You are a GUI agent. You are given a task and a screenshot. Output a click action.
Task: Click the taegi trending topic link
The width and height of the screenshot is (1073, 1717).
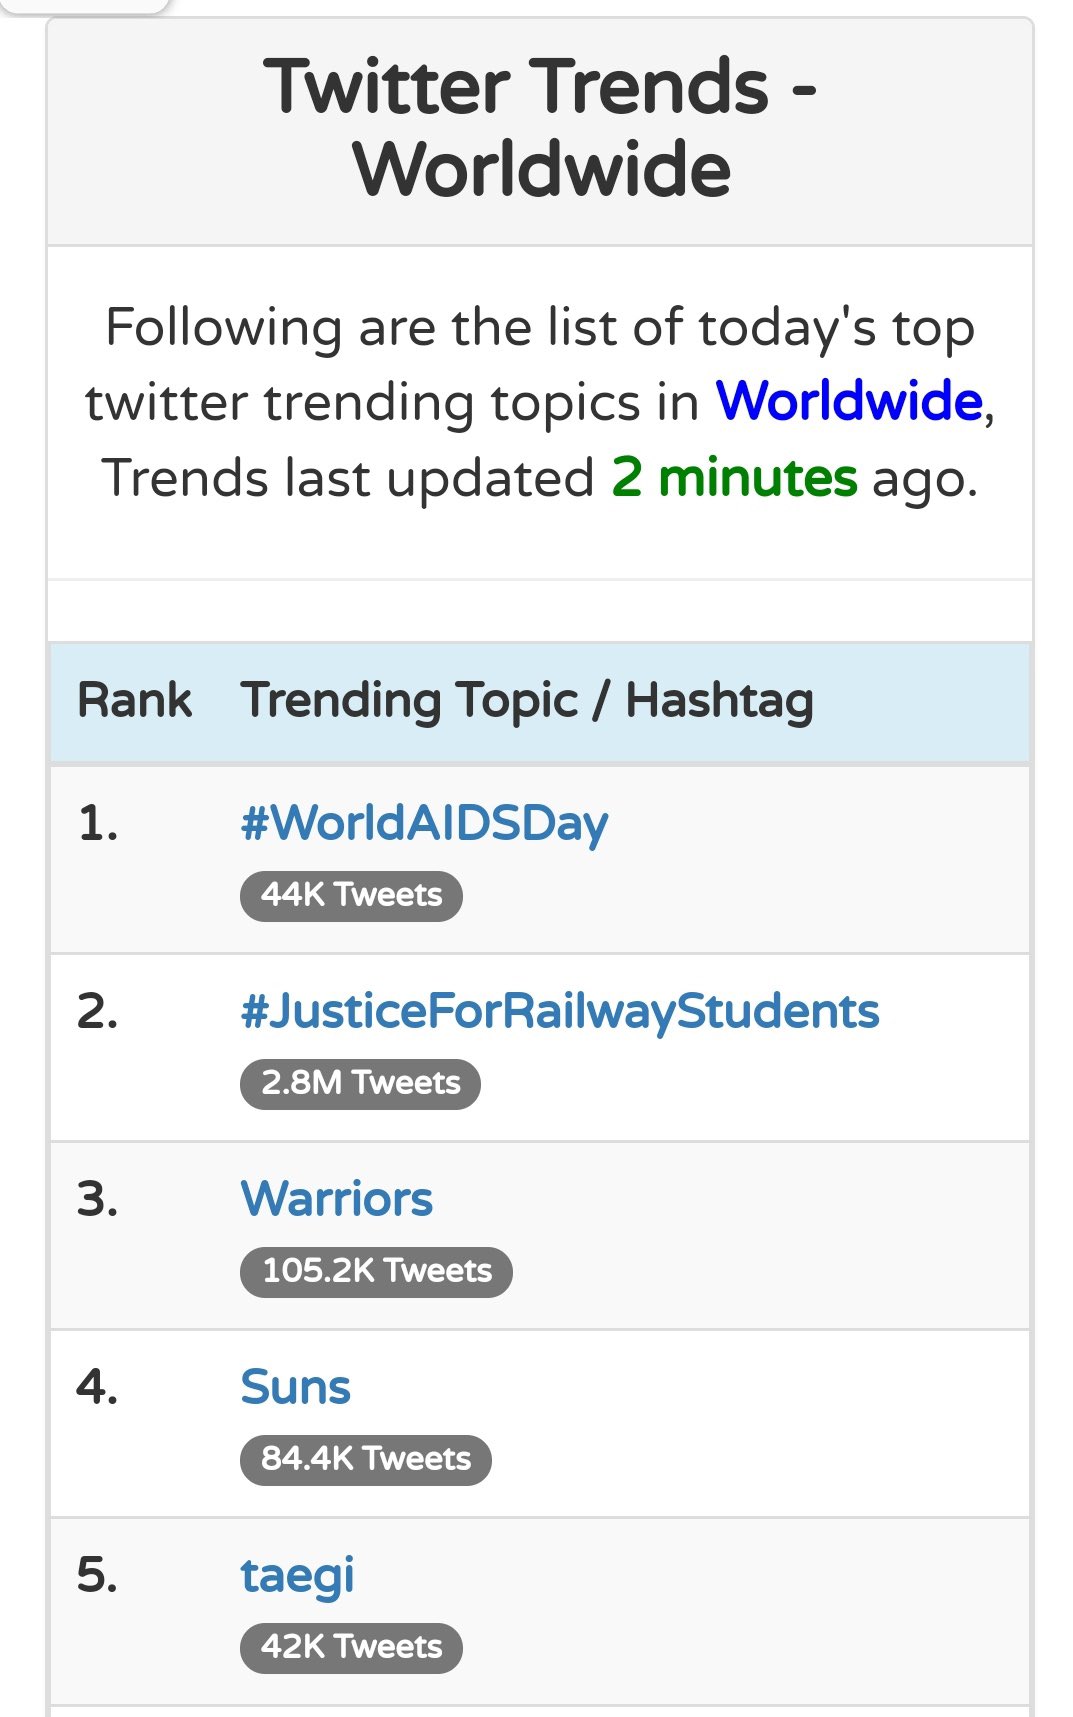click(298, 1576)
